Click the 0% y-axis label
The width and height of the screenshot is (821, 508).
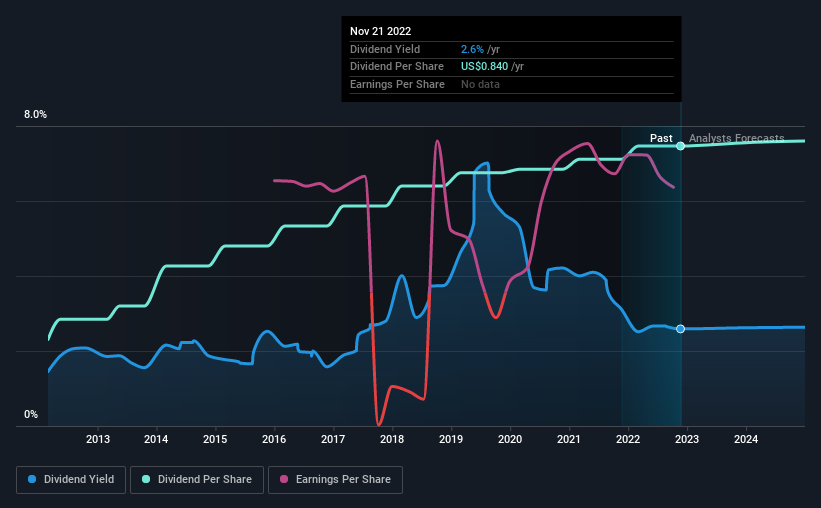[31, 414]
